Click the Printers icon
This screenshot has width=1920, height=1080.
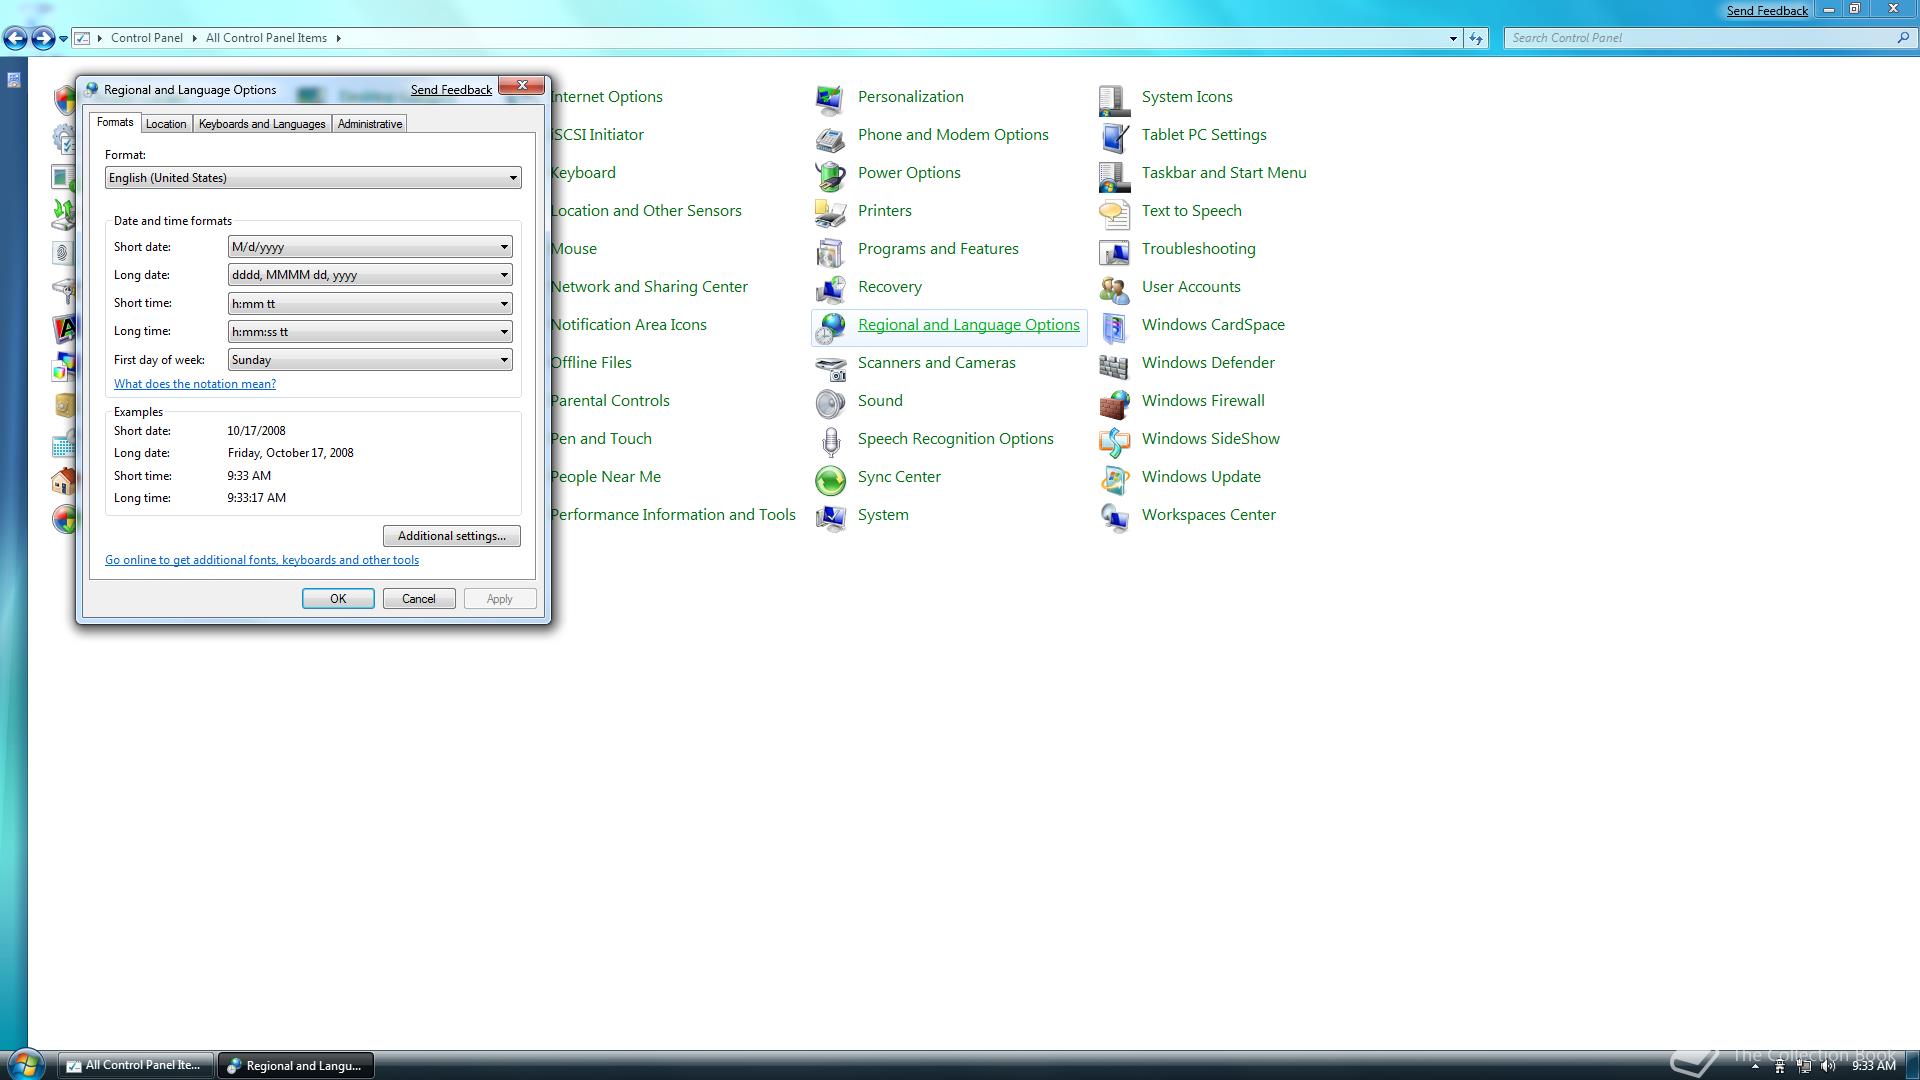click(x=830, y=212)
